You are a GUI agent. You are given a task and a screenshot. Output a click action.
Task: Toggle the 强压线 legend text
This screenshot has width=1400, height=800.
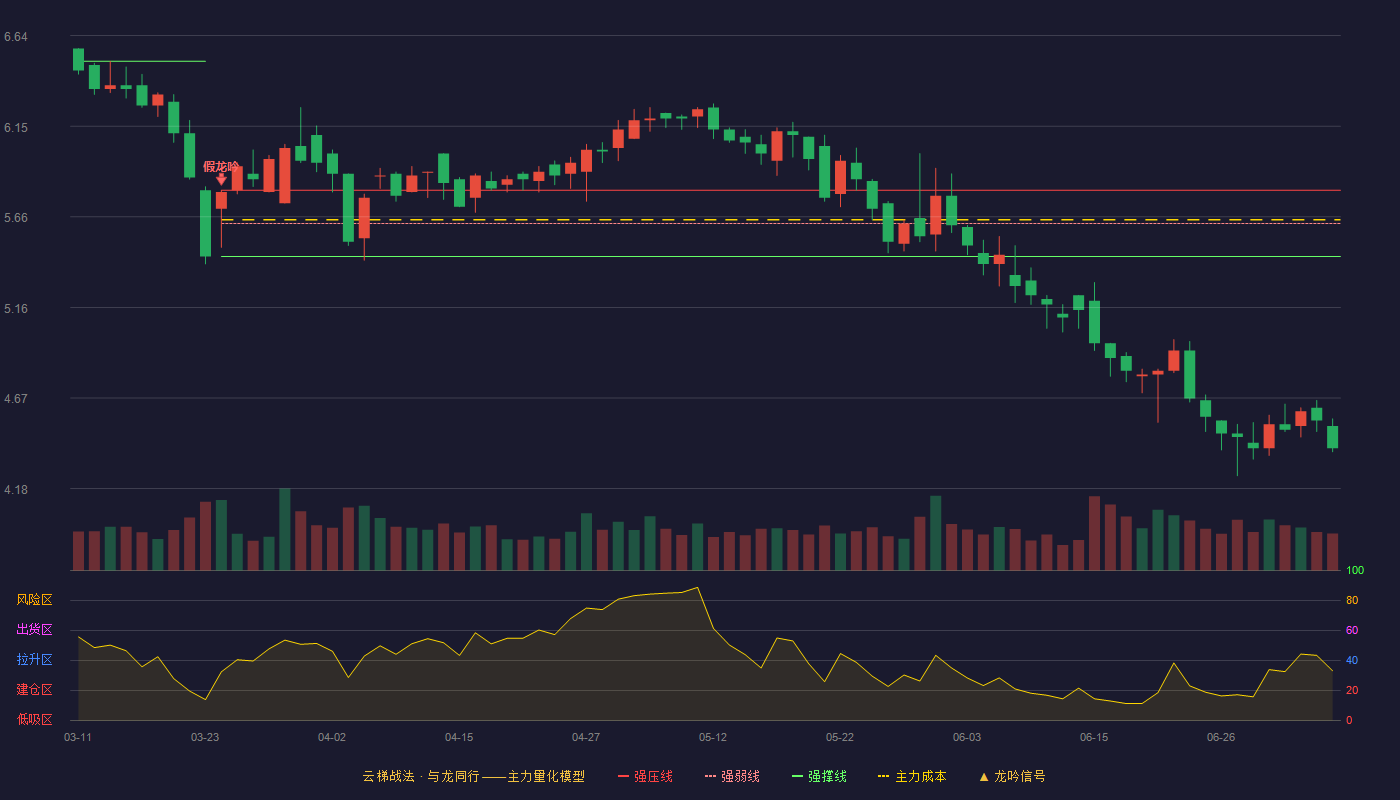tap(653, 776)
